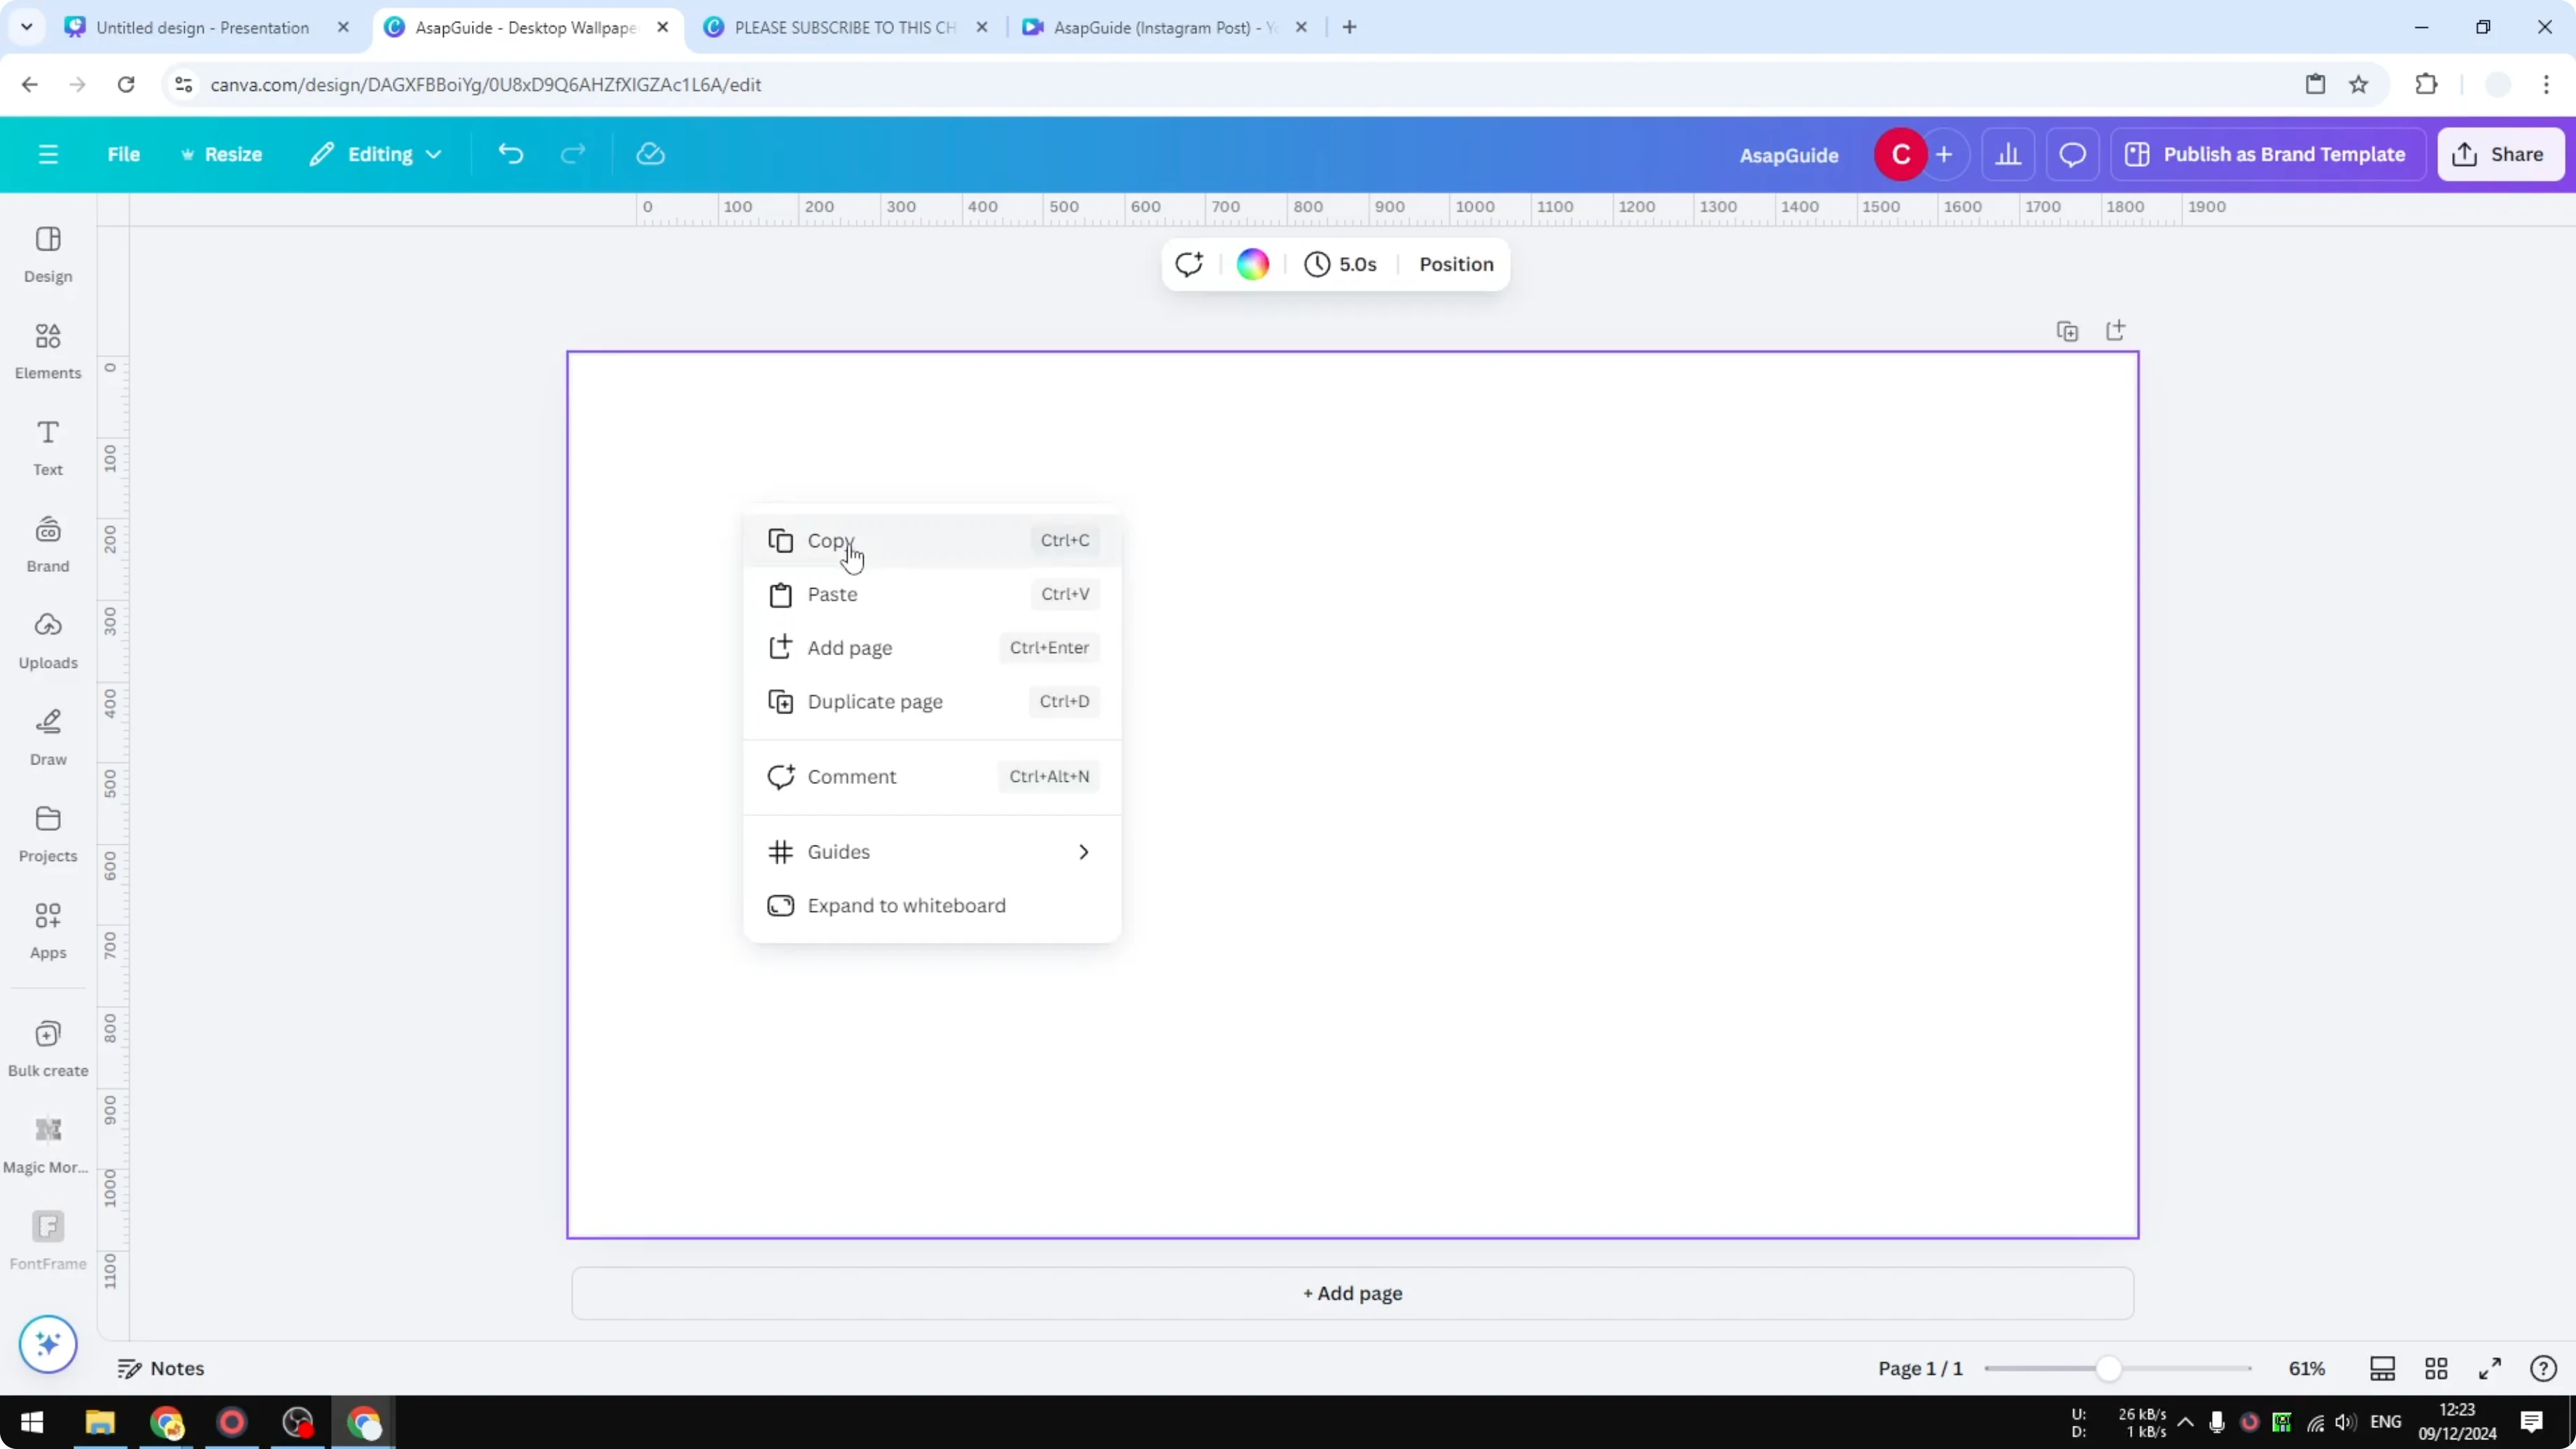Open the comment bubble in the floating toolbar

pos(1189,264)
